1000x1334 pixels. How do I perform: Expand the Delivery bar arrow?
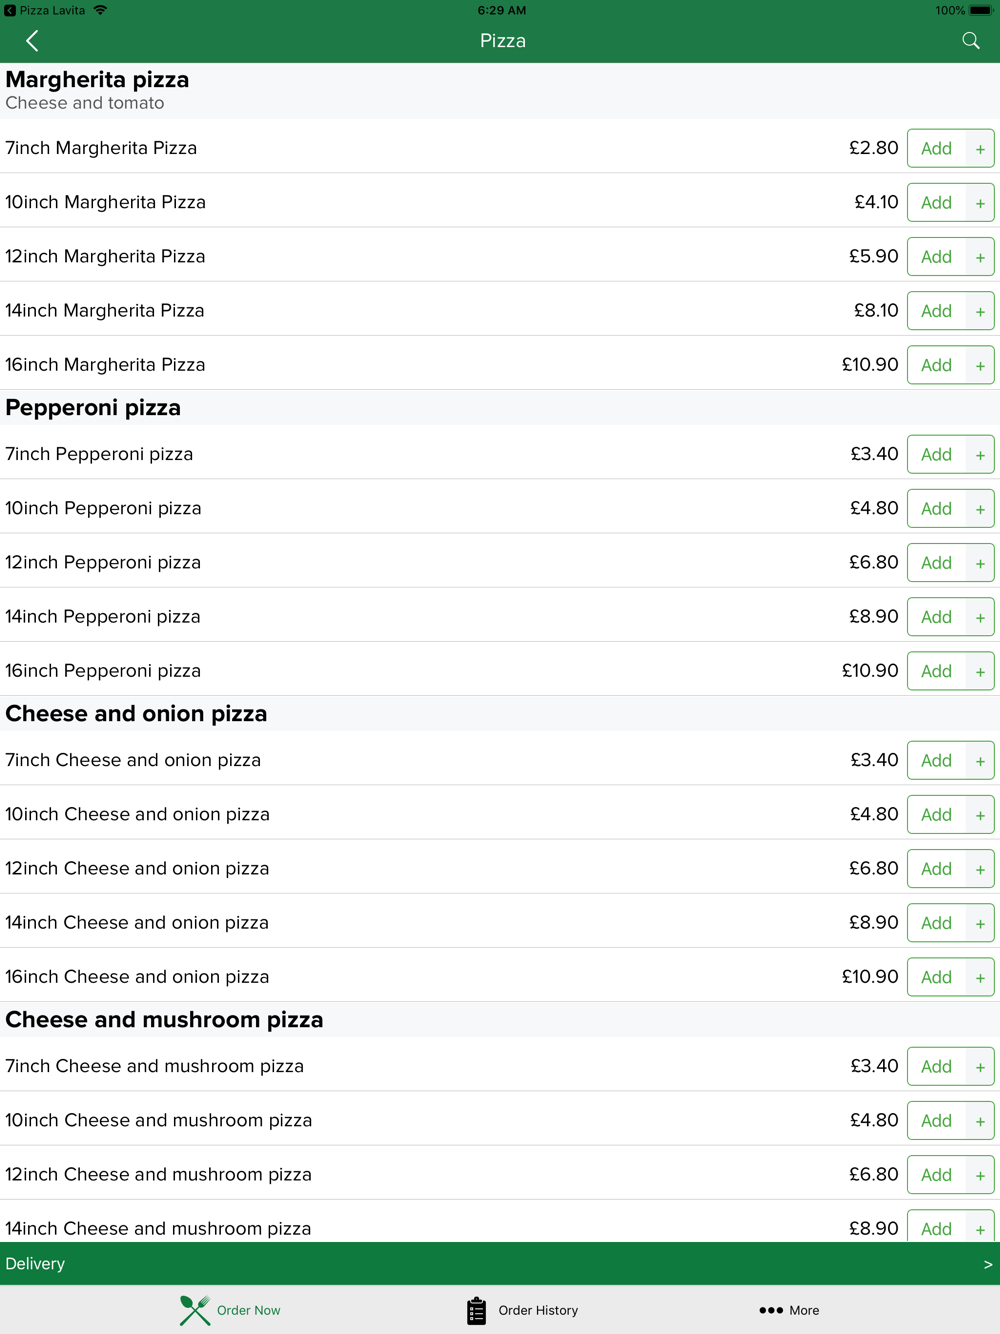[988, 1265]
